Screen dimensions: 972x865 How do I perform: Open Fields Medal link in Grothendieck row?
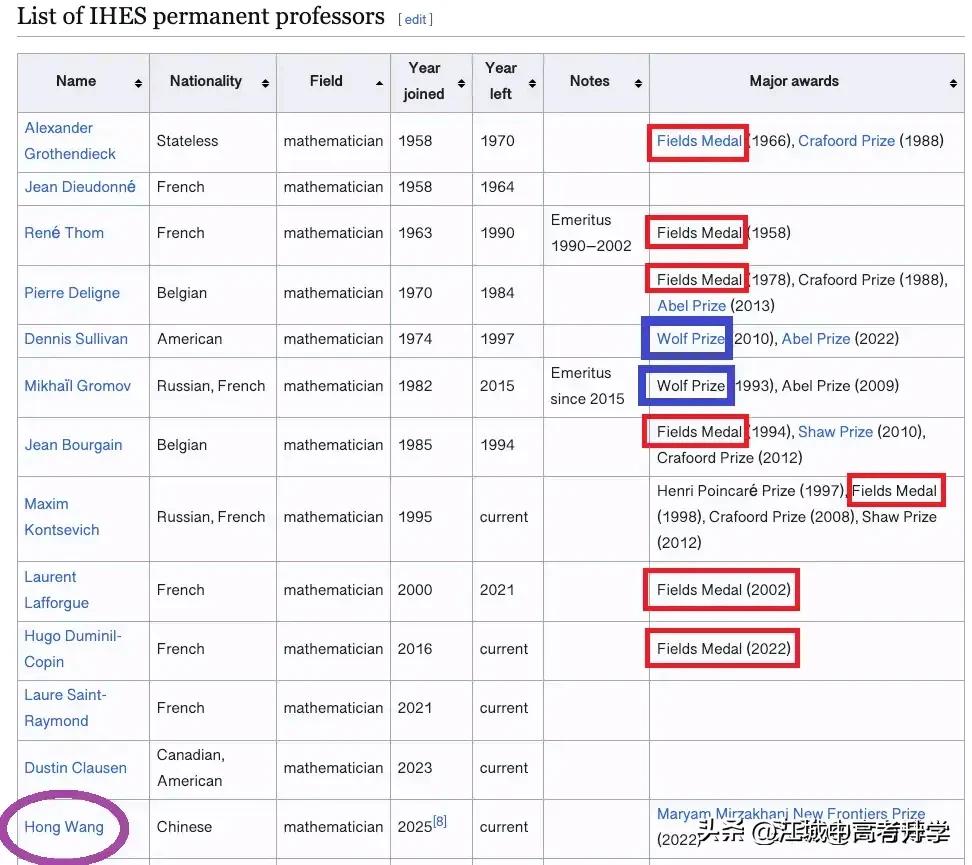click(699, 141)
